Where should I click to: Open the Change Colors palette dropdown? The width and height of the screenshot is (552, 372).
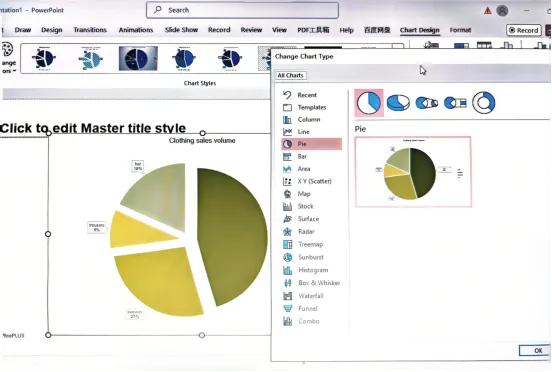(x=8, y=57)
